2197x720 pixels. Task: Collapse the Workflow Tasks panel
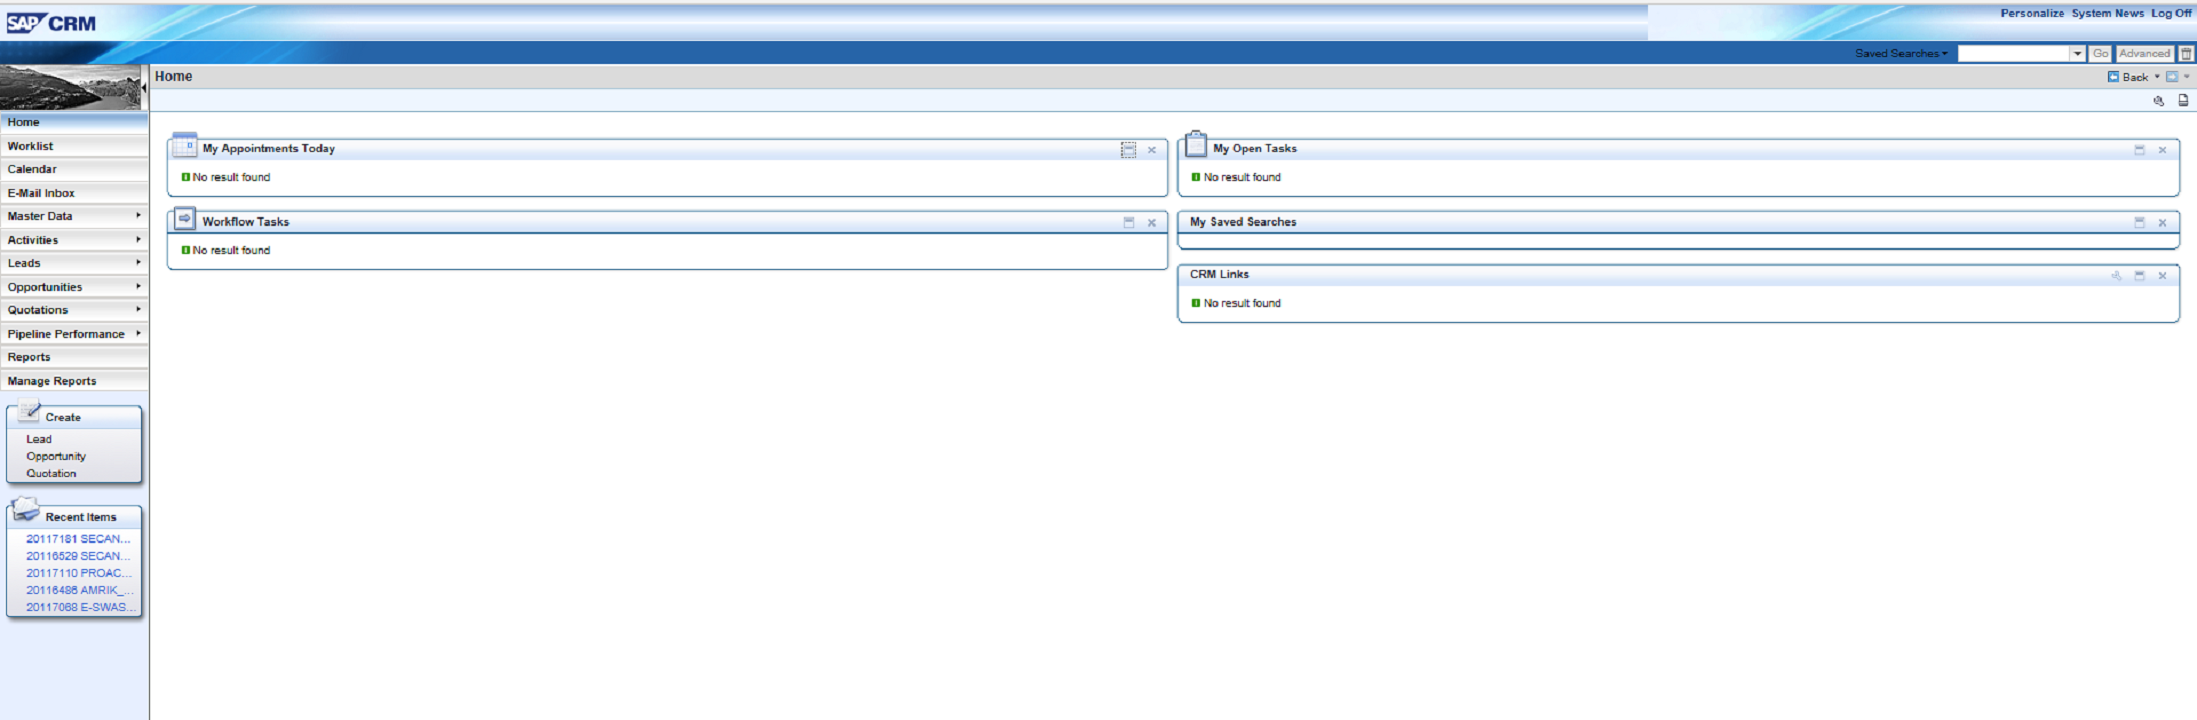click(1129, 222)
